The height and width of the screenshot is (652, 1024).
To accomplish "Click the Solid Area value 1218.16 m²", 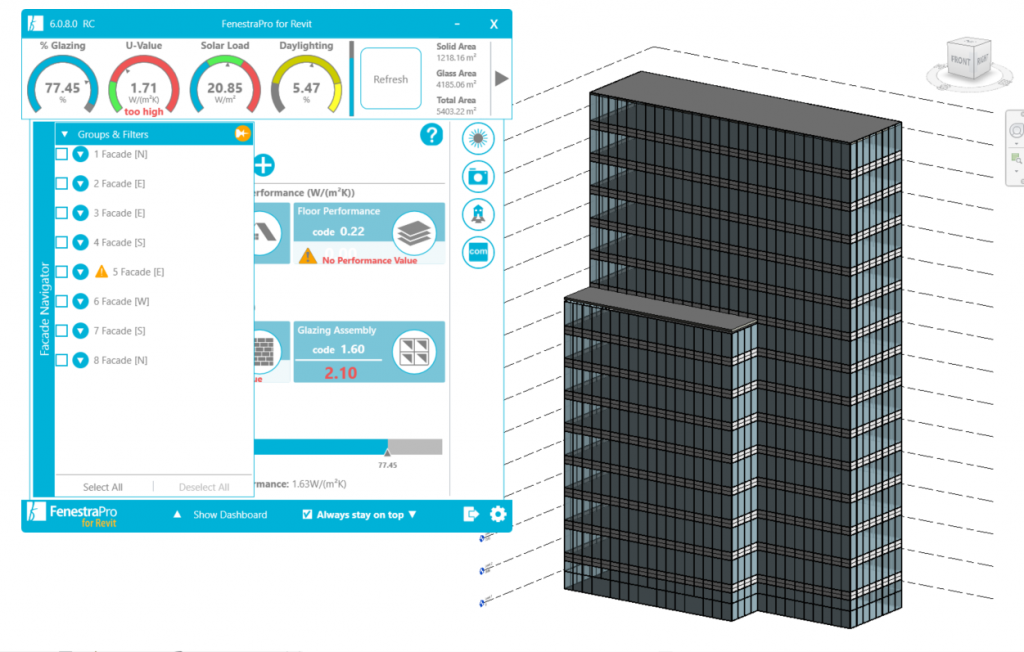I will [x=456, y=57].
